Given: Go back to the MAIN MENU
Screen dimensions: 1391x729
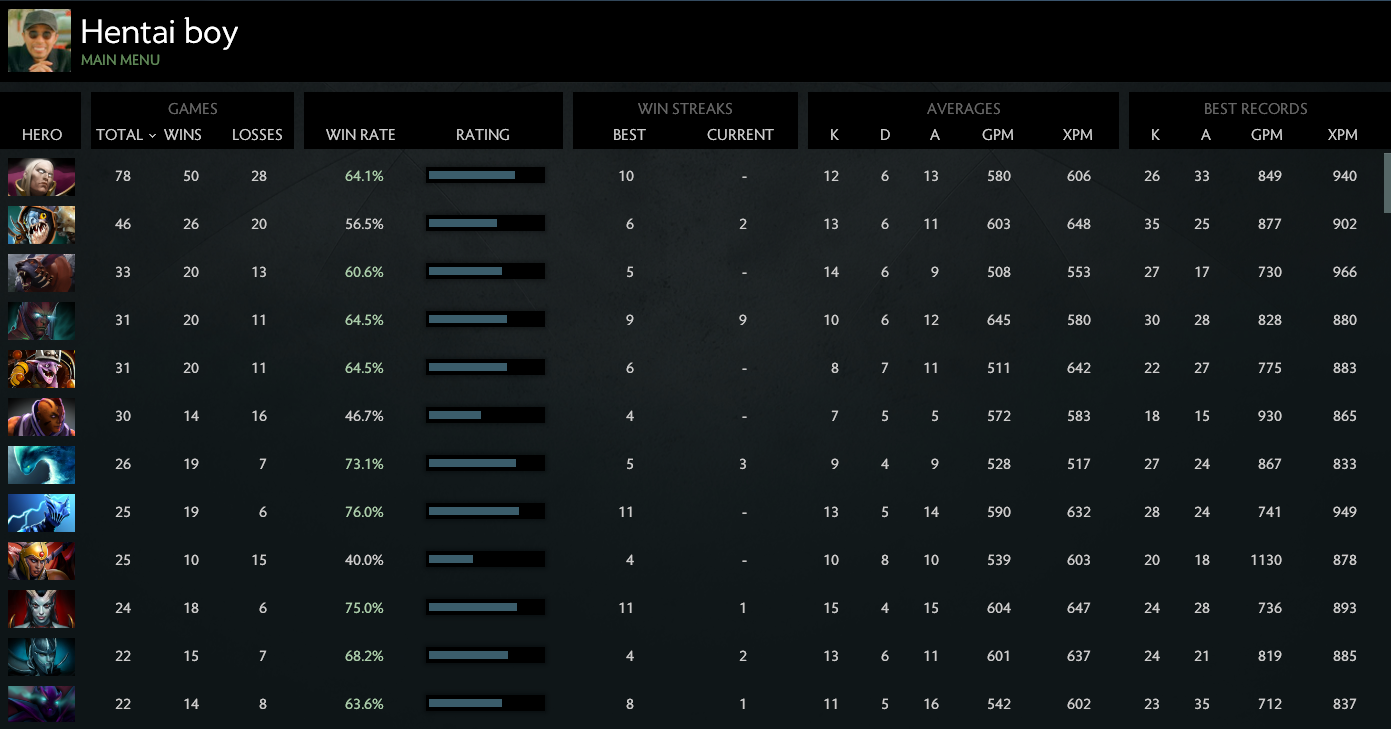Looking at the screenshot, I should point(120,59).
